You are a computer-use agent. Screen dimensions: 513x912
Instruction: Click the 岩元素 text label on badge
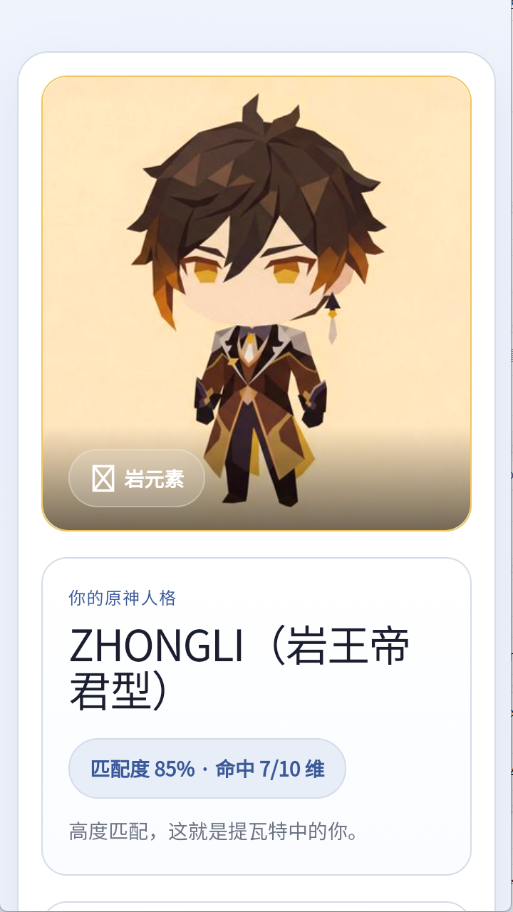[154, 479]
